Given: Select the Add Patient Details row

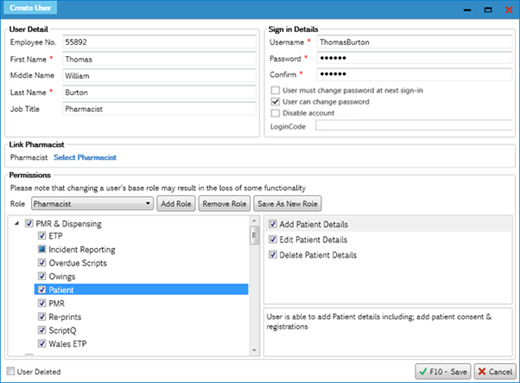Looking at the screenshot, I should click(x=388, y=224).
